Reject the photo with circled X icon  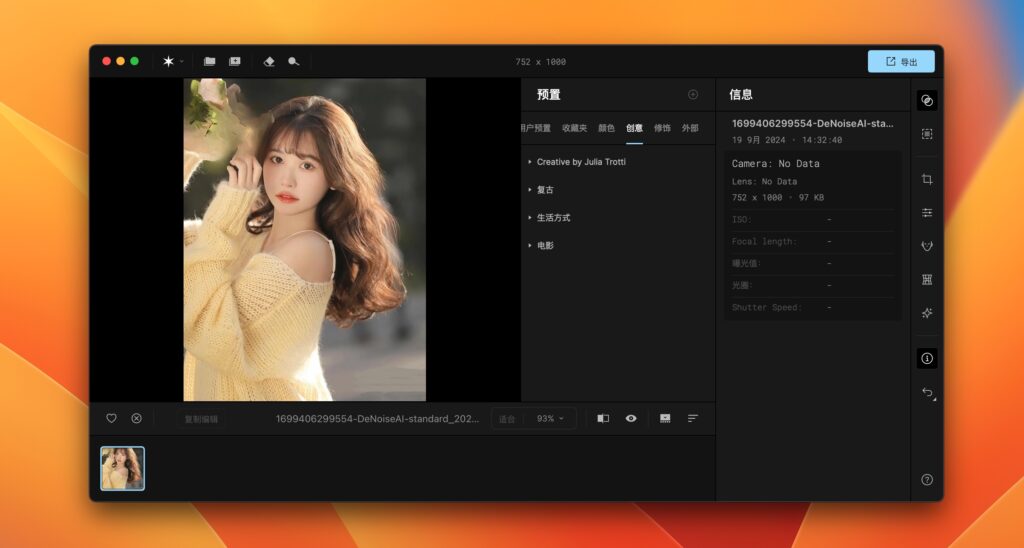click(x=136, y=418)
